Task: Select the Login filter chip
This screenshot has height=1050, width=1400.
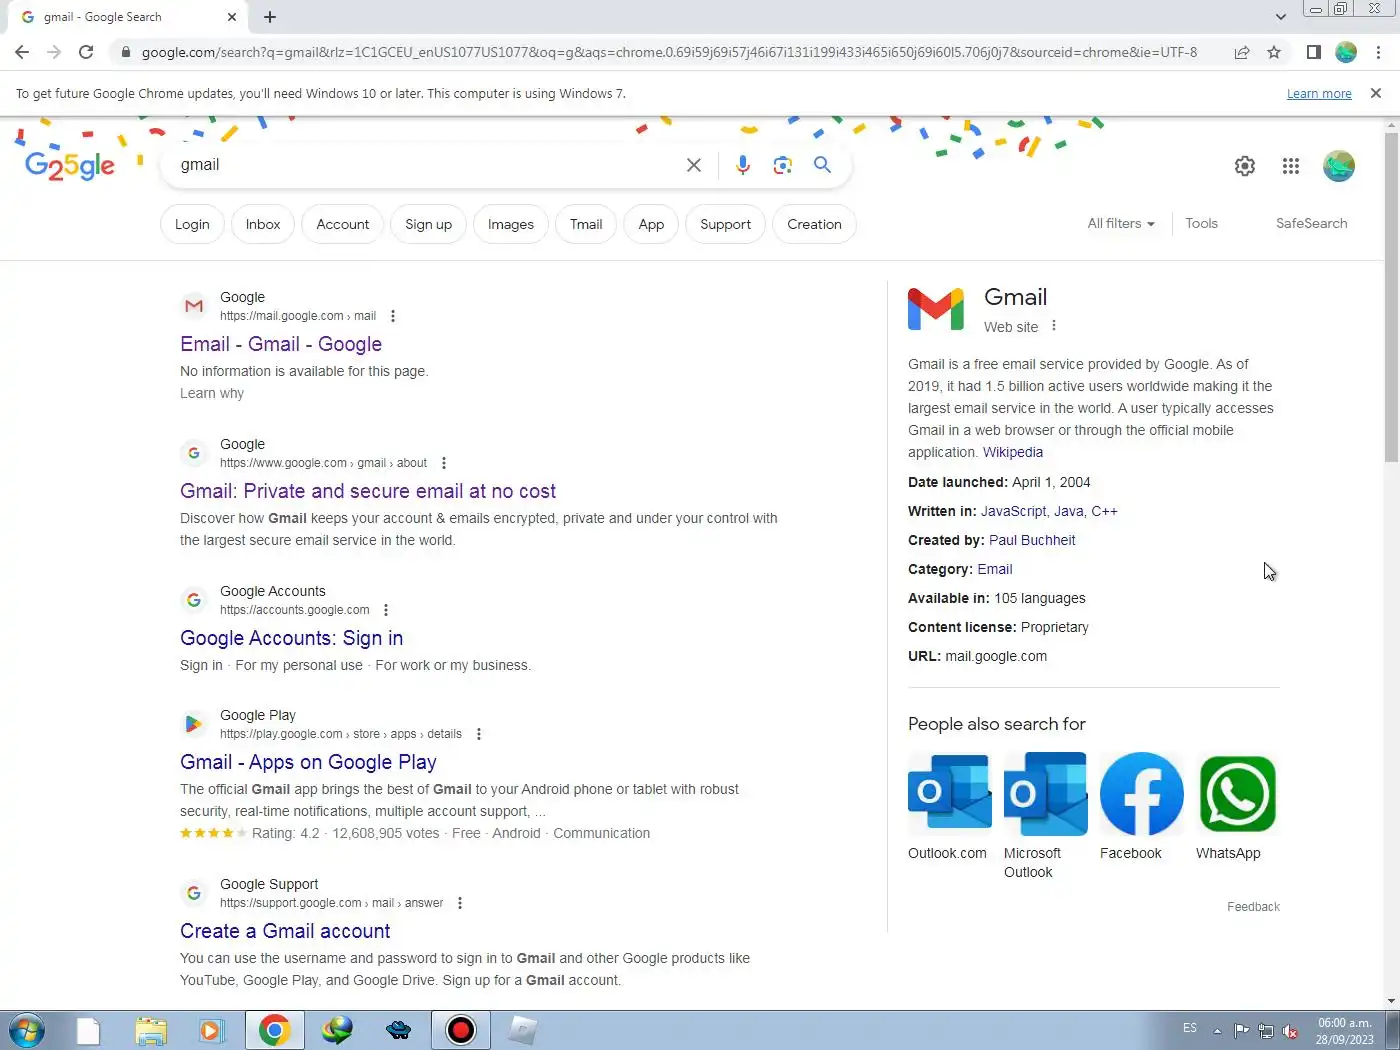Action: coord(192,224)
